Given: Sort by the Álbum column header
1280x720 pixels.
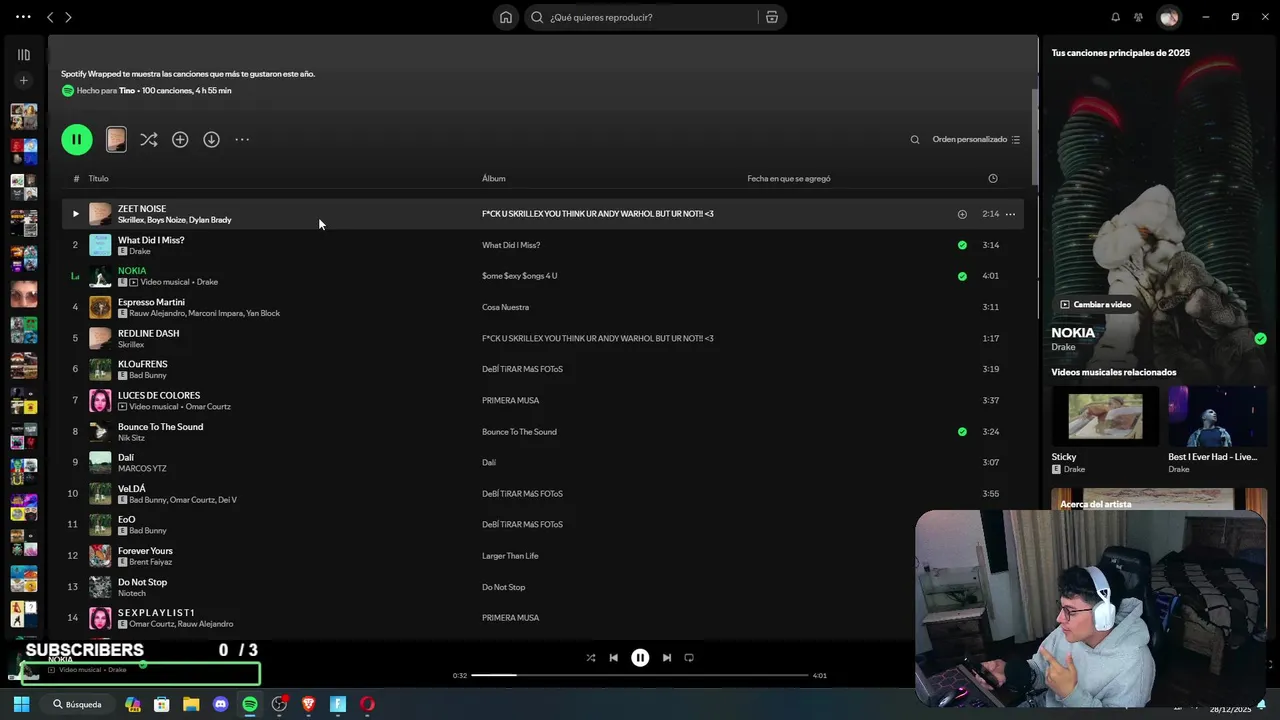Looking at the screenshot, I should pos(494,179).
